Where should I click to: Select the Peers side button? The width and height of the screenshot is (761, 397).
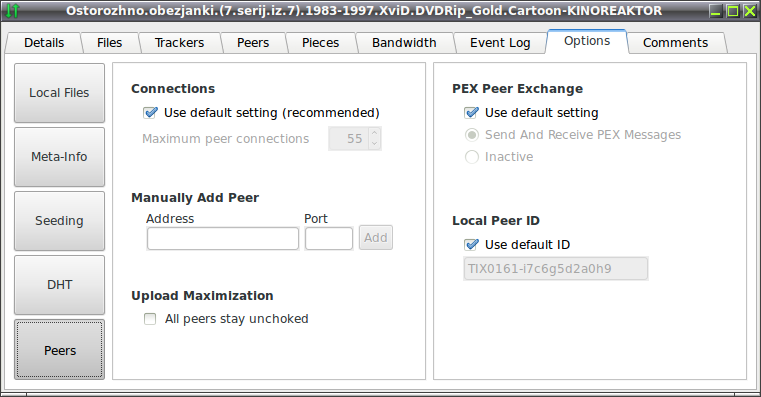pos(59,350)
